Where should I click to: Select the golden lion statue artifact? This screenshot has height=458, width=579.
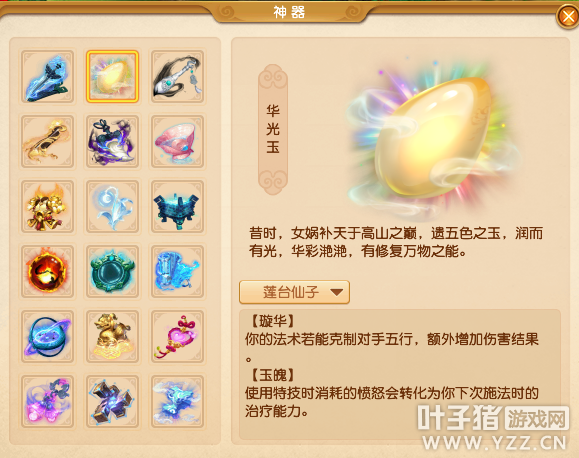pos(112,336)
